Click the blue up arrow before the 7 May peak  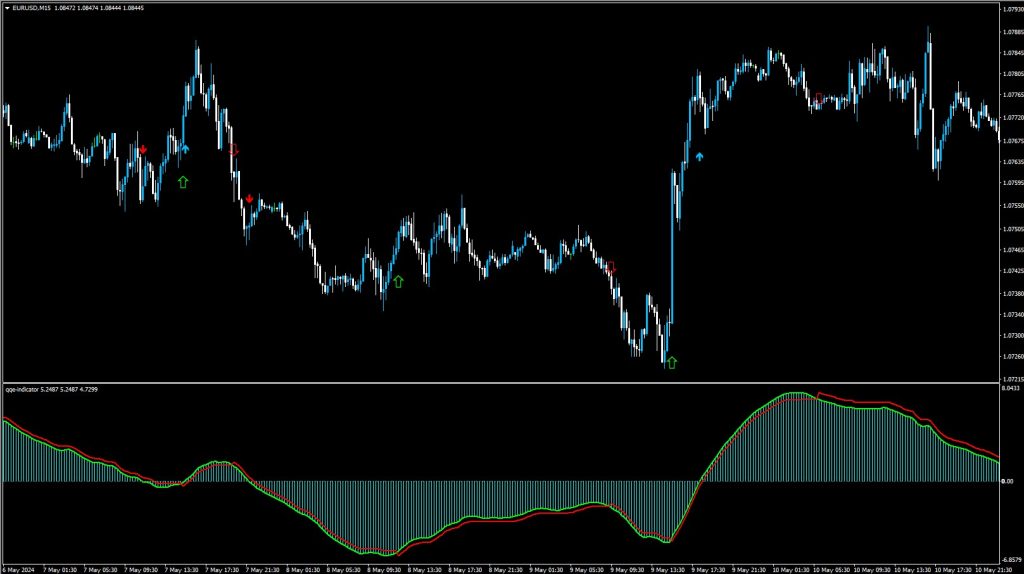185,148
